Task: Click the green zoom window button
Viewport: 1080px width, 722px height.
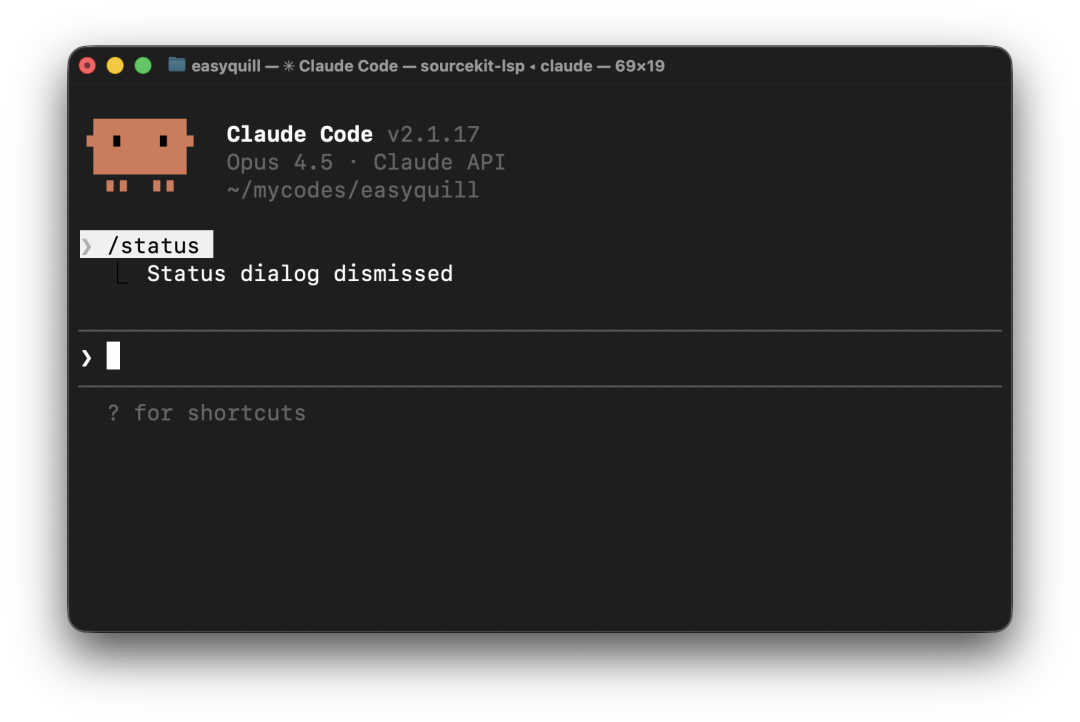Action: pyautogui.click(x=143, y=65)
